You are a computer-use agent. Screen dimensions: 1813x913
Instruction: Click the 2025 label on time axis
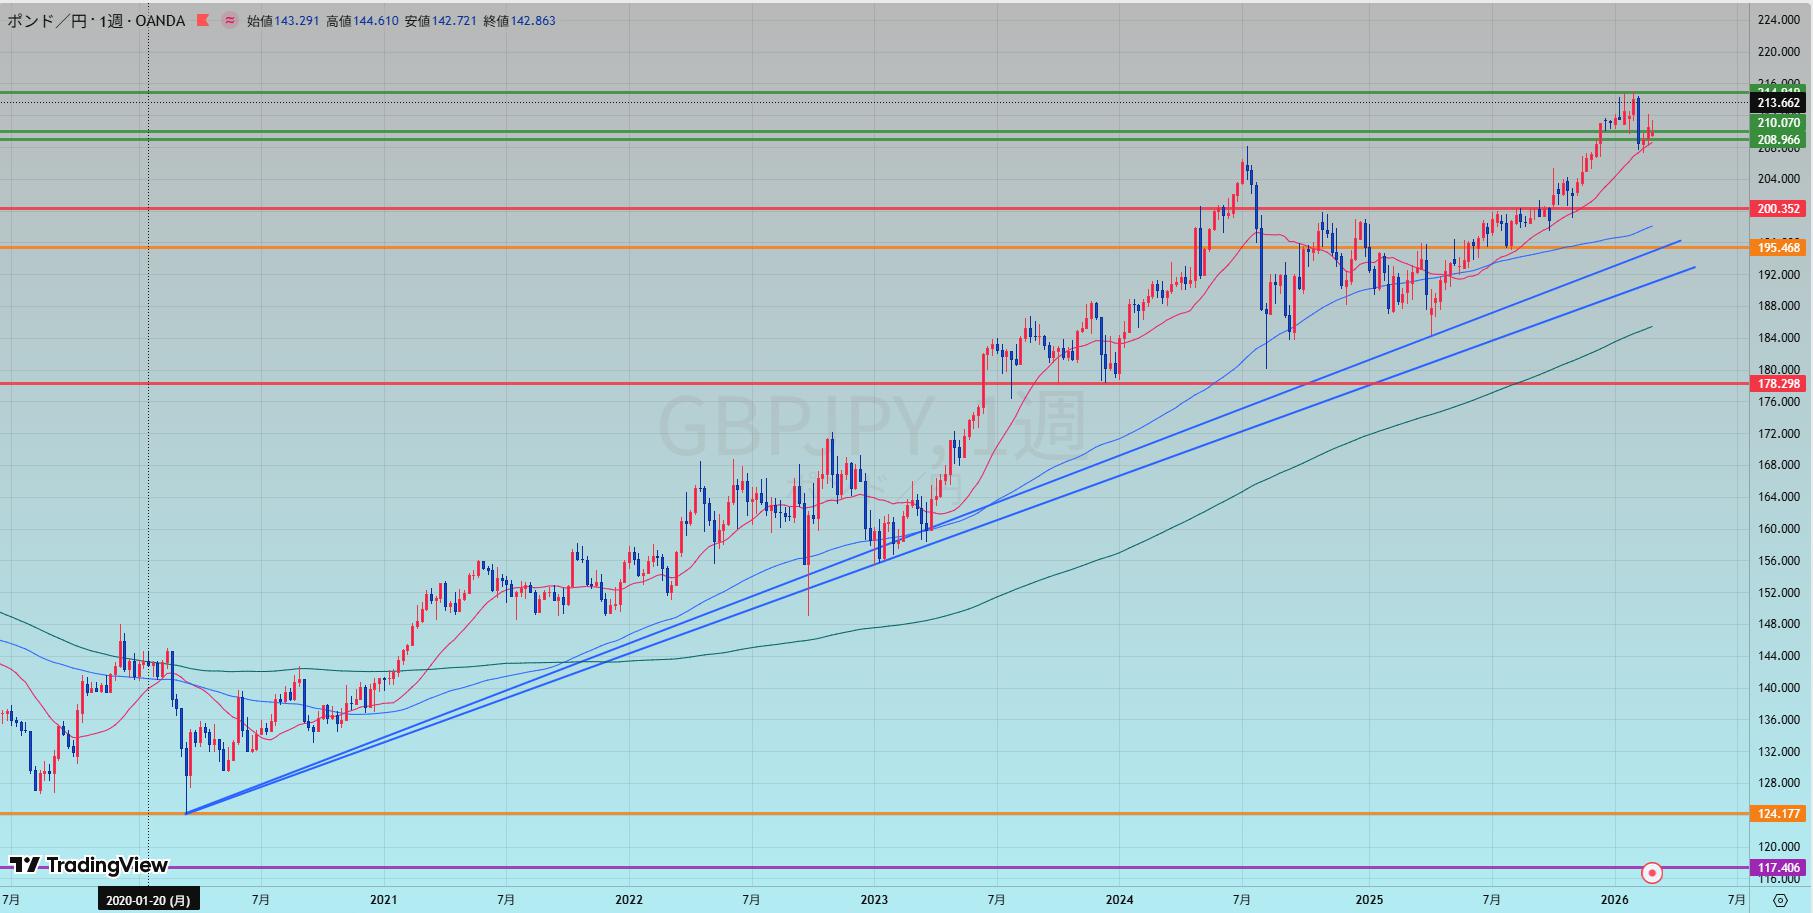[1369, 900]
